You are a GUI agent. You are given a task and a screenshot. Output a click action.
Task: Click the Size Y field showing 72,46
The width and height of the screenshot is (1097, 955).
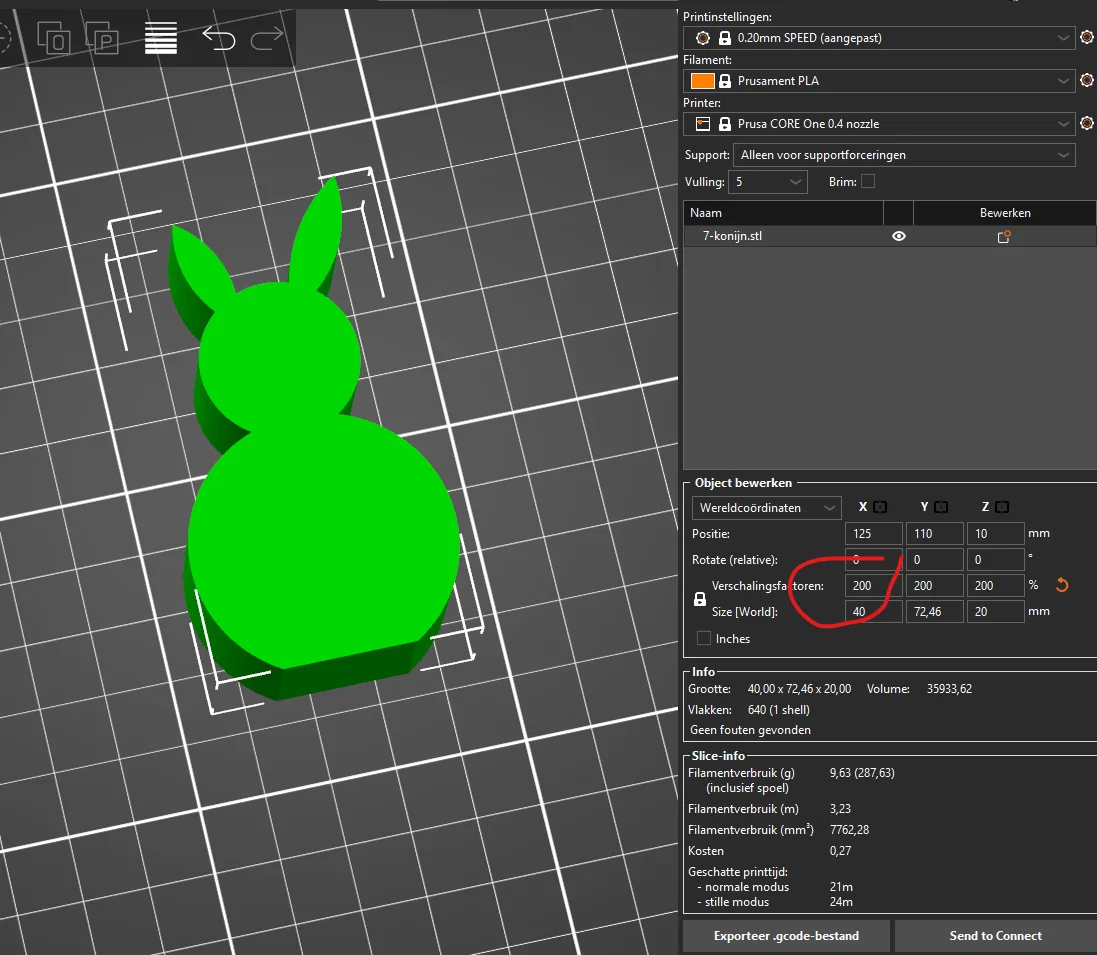click(x=934, y=611)
